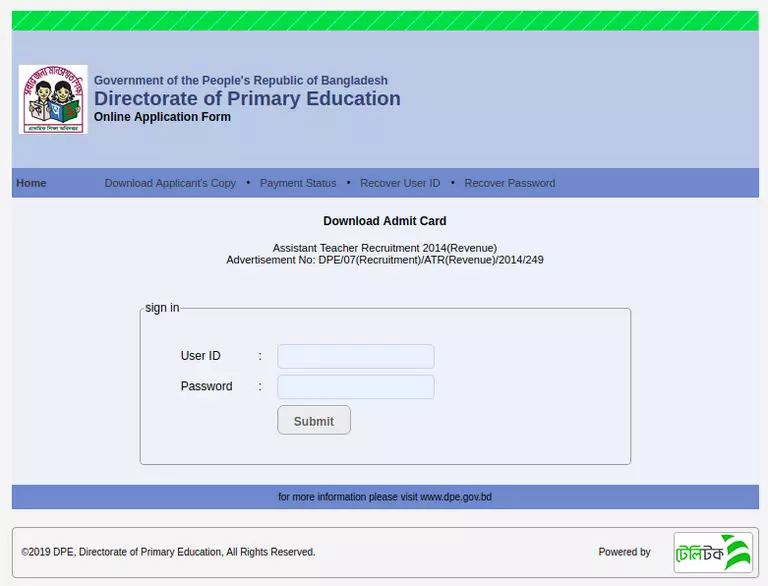Screen dimensions: 768x586
Task: Focus the User ID input field
Action: [355, 356]
